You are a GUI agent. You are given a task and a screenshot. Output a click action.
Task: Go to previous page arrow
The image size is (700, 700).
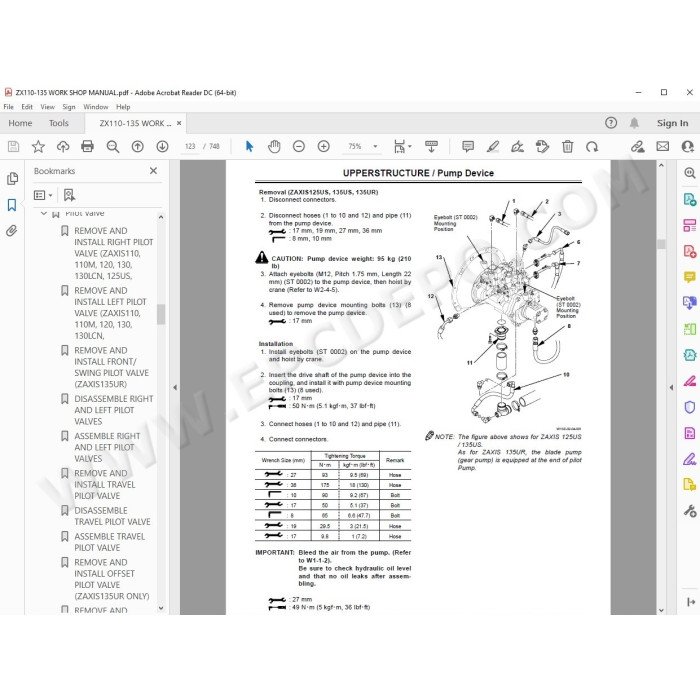(138, 146)
